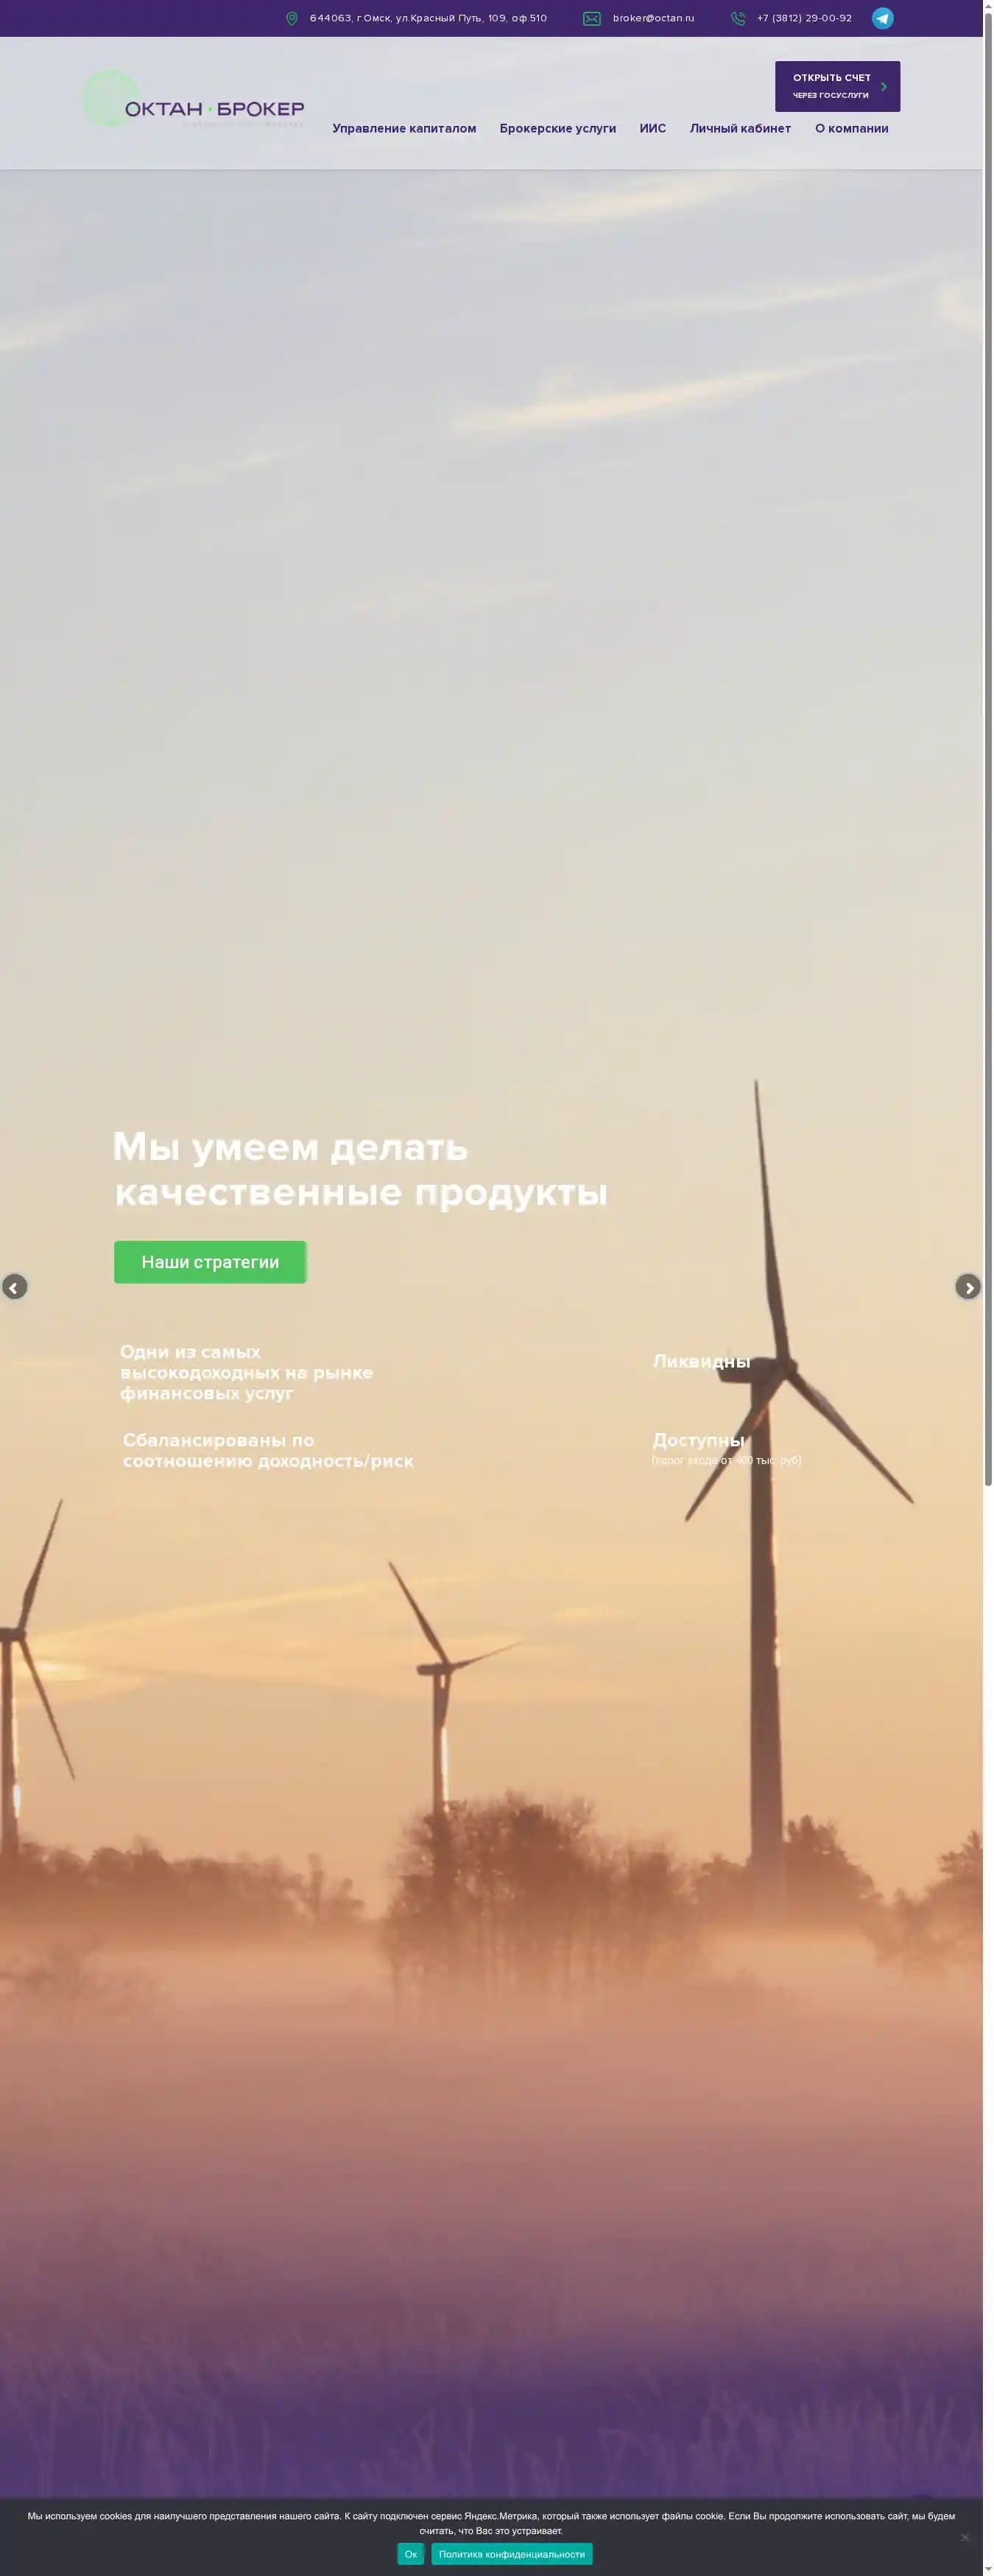994x2576 pixels.
Task: Call the +7 (3812) 29-00-92 number
Action: coord(804,18)
